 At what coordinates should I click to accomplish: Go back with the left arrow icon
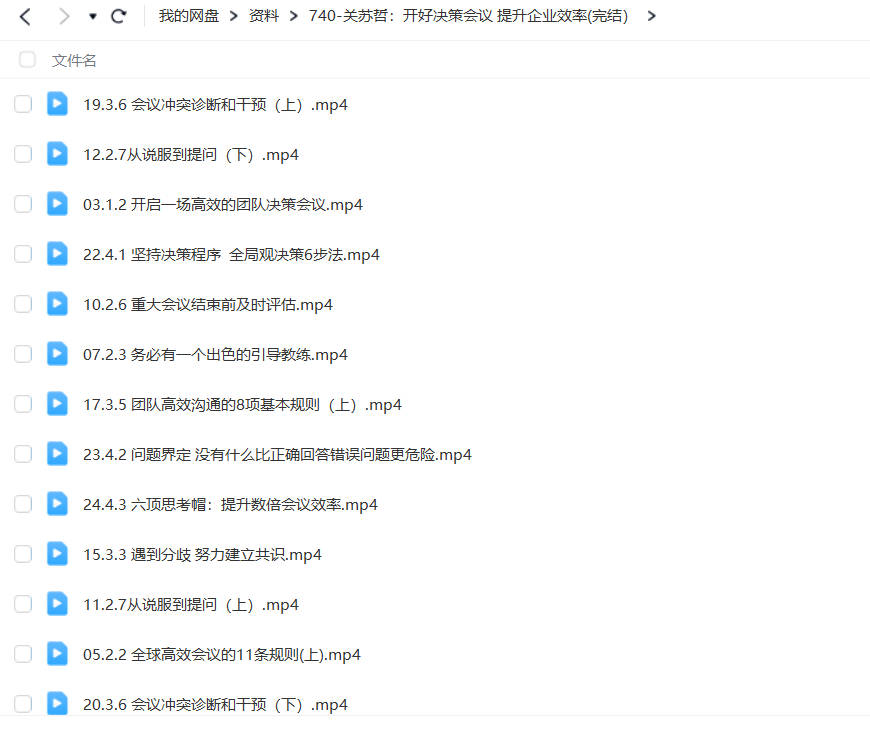(25, 16)
